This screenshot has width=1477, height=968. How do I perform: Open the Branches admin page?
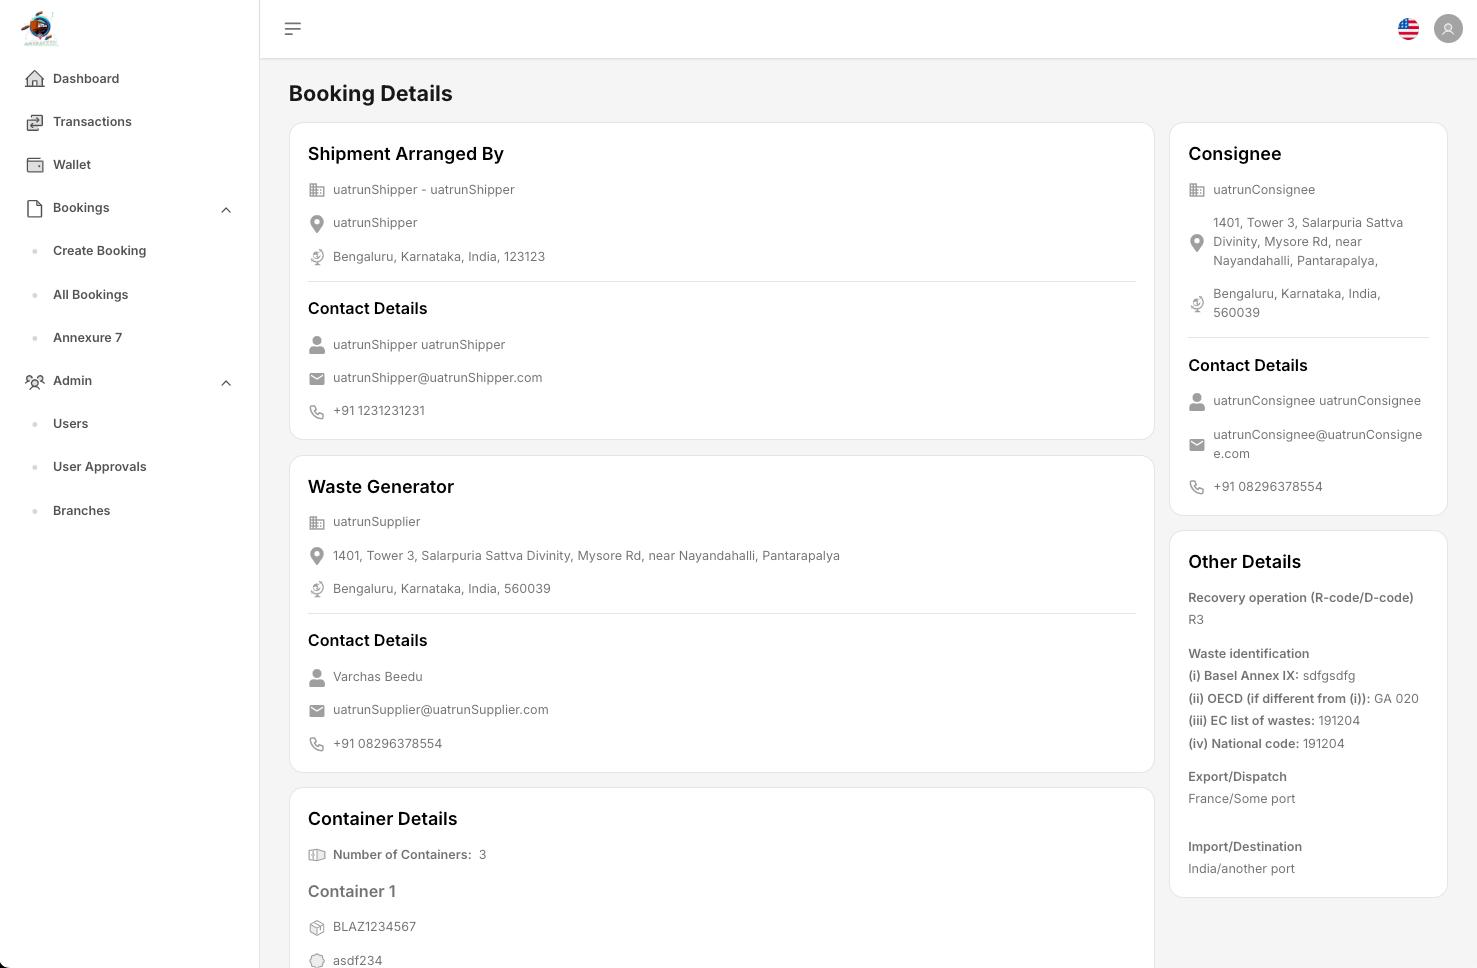[81, 511]
